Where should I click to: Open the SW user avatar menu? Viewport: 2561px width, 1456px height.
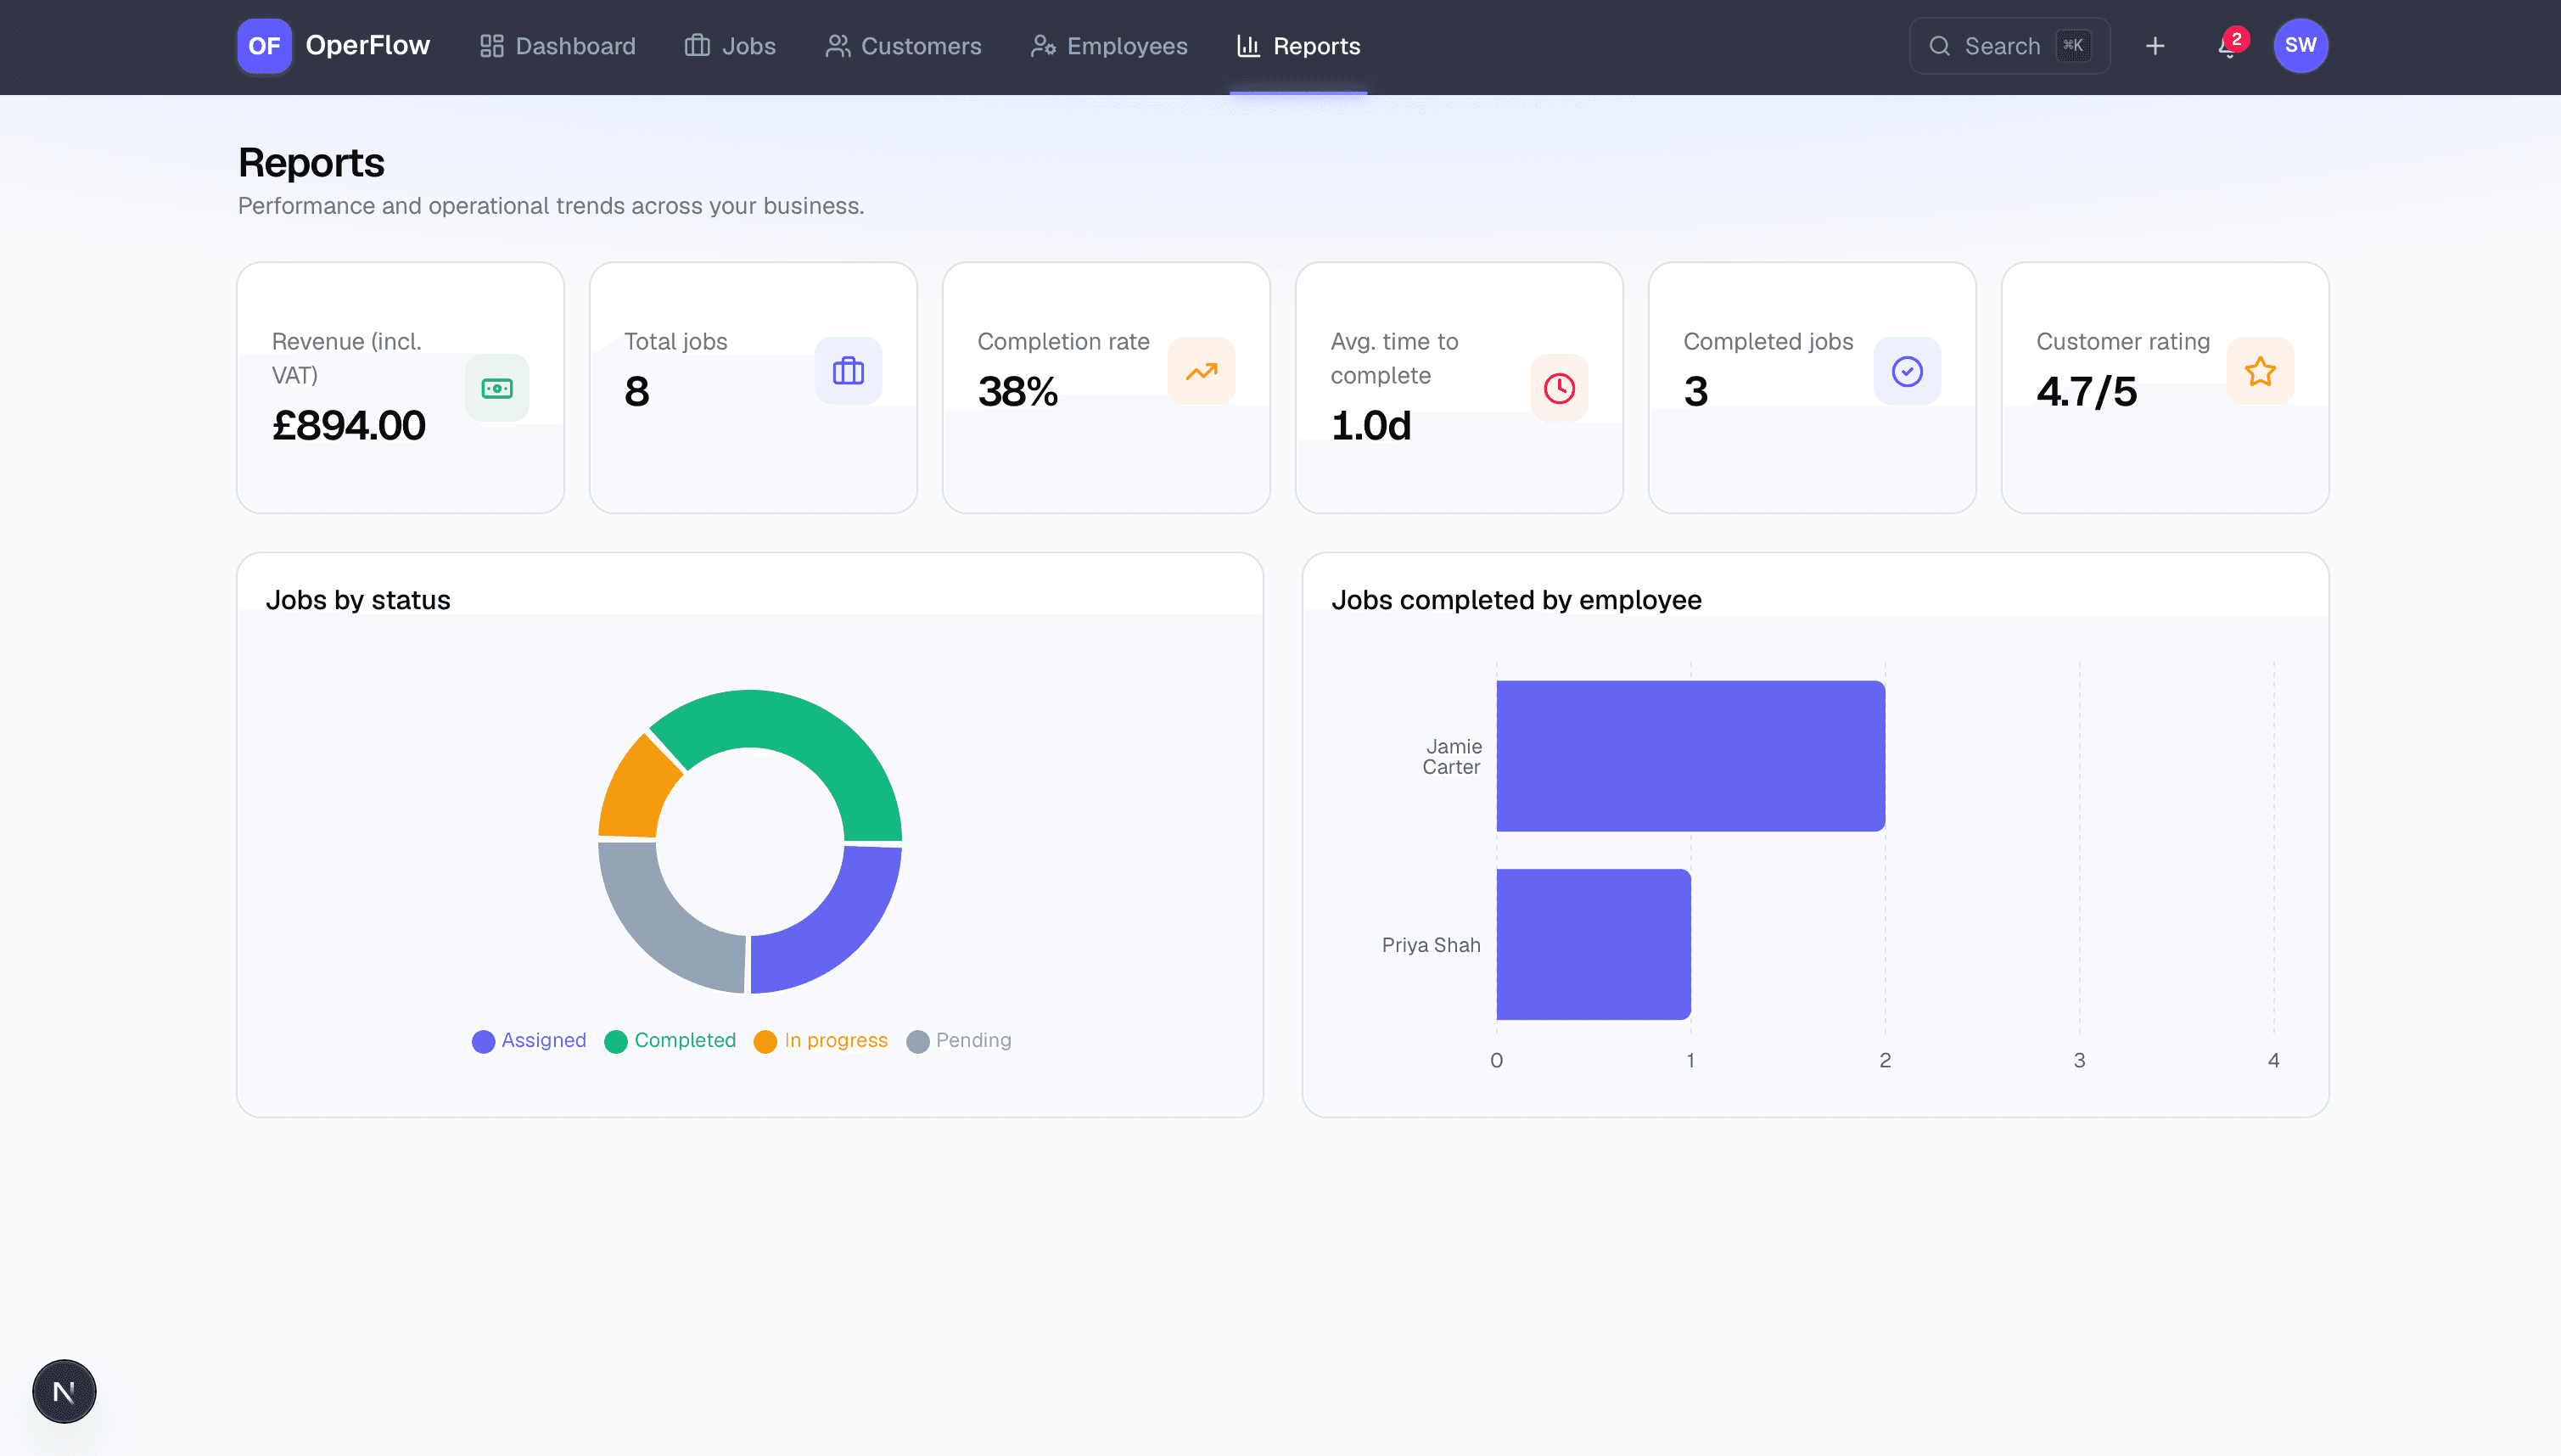pyautogui.click(x=2301, y=46)
